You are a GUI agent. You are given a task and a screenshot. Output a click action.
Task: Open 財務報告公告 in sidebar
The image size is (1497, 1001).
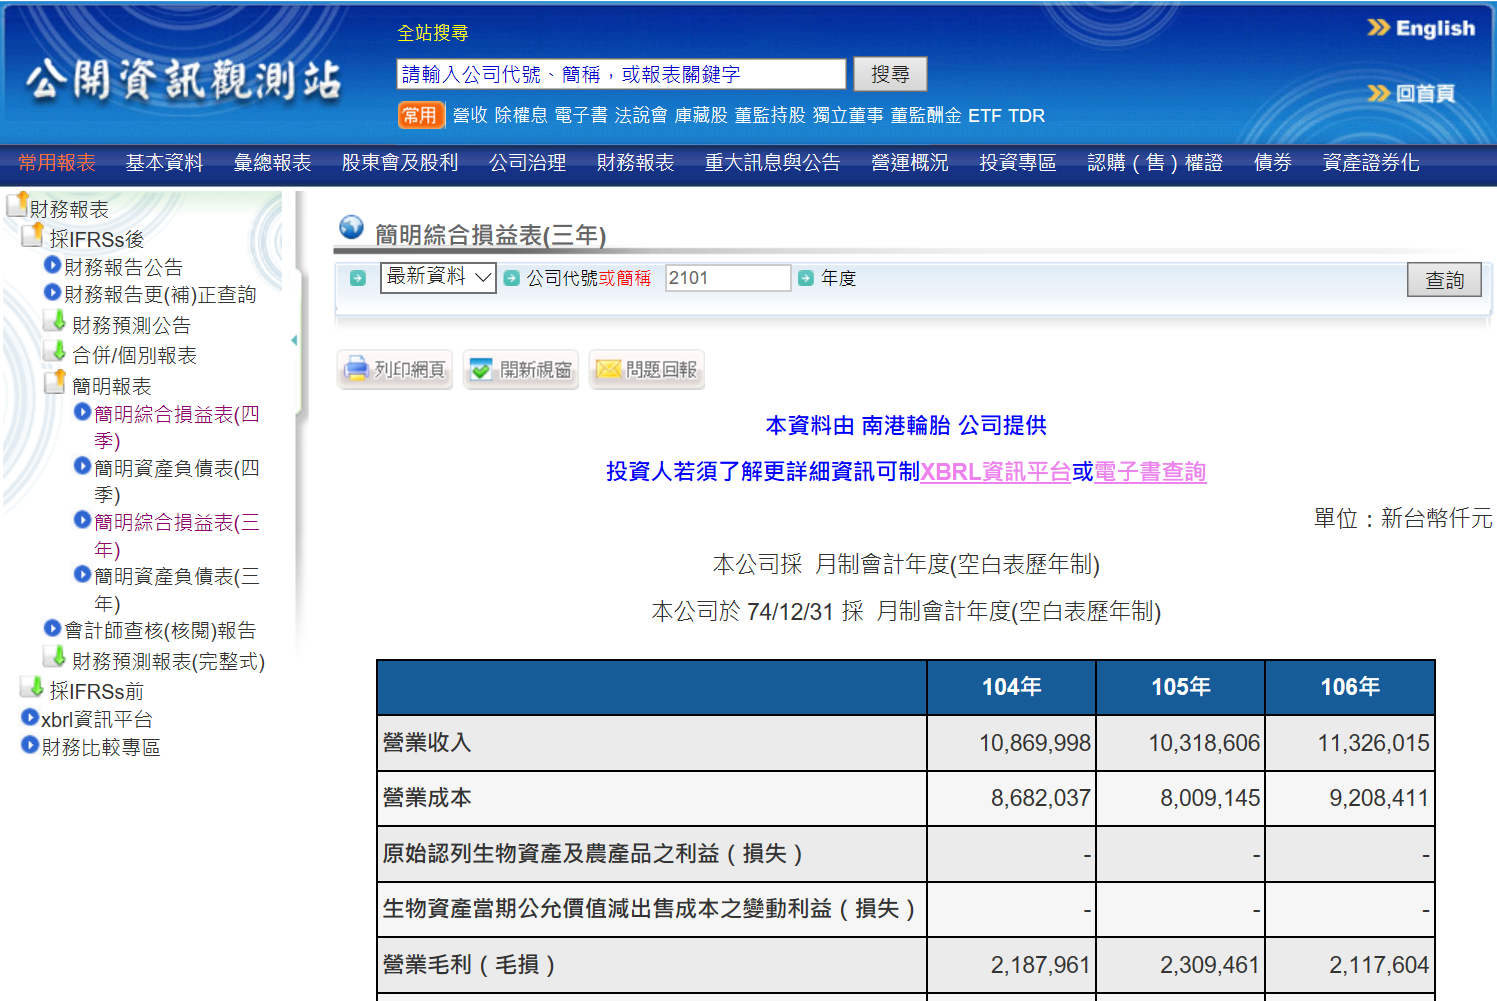point(123,267)
